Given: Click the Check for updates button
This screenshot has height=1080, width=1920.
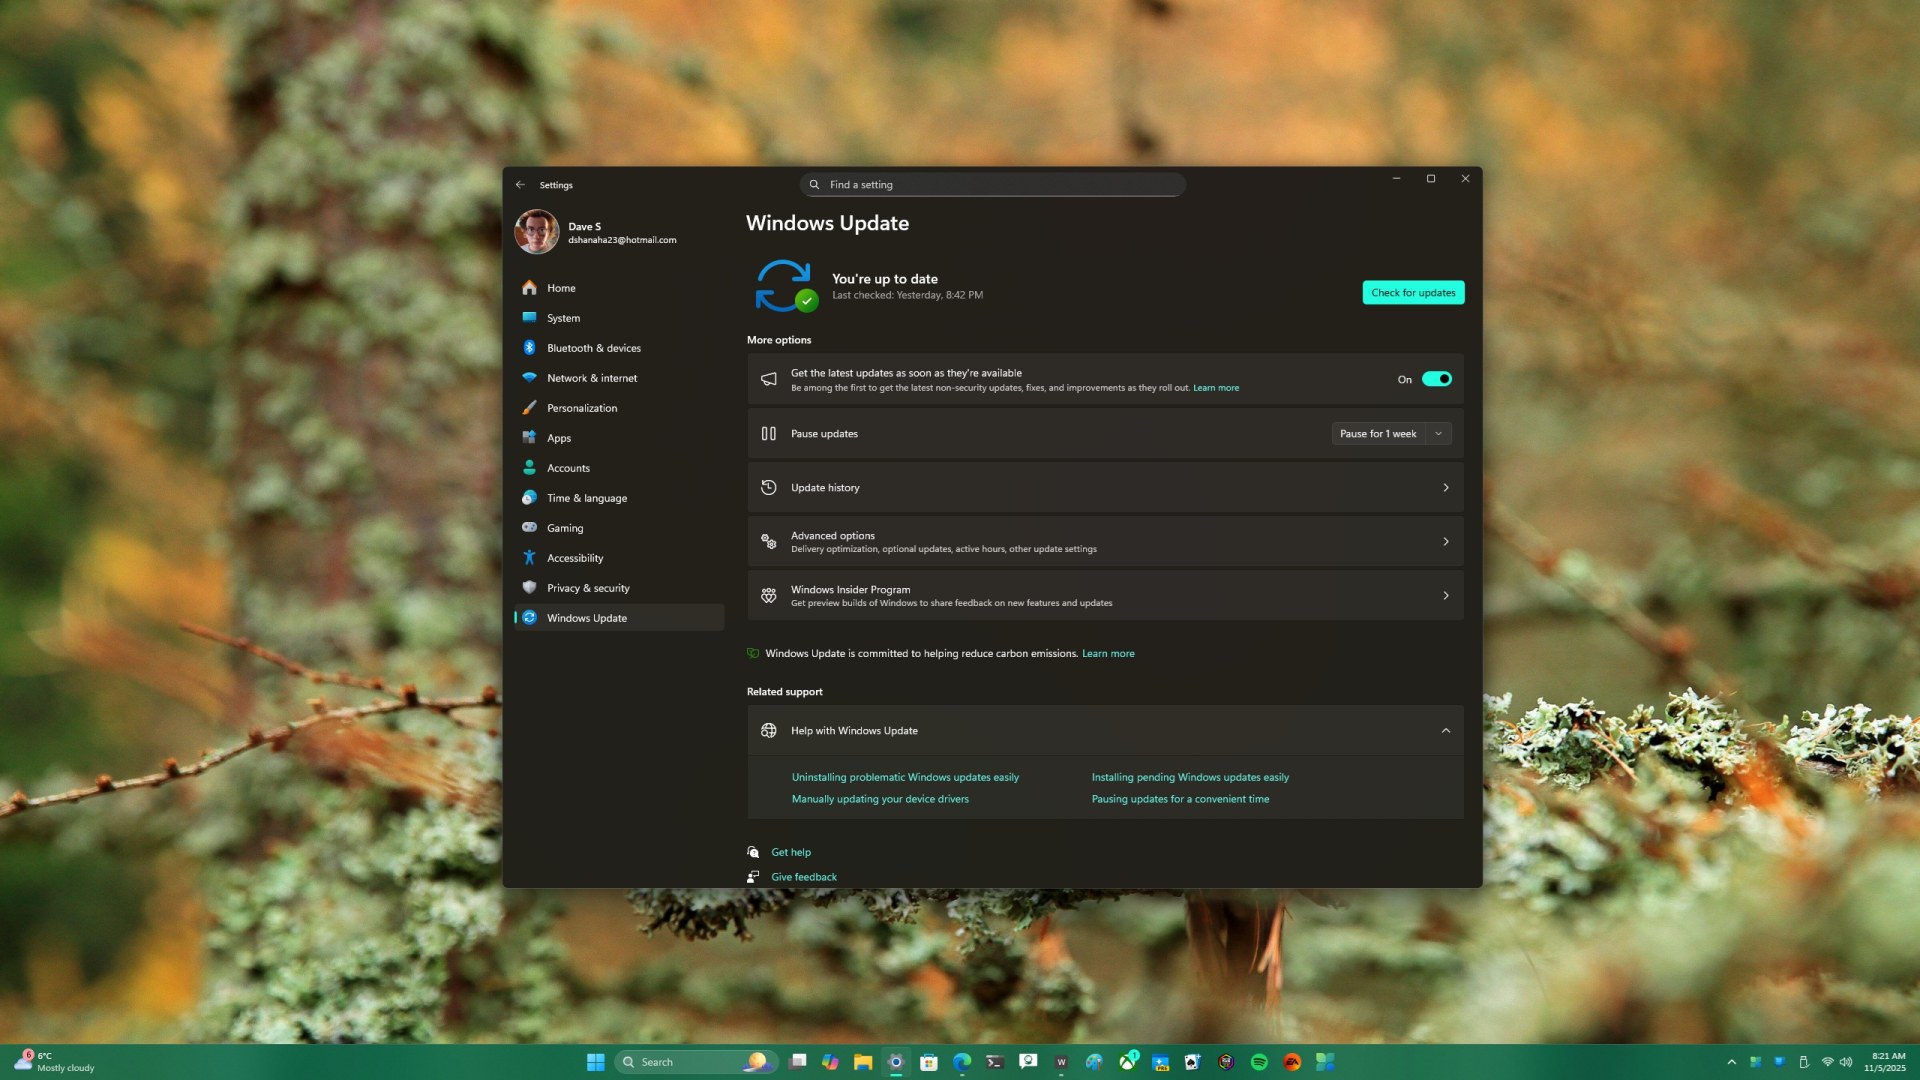Looking at the screenshot, I should (1413, 293).
